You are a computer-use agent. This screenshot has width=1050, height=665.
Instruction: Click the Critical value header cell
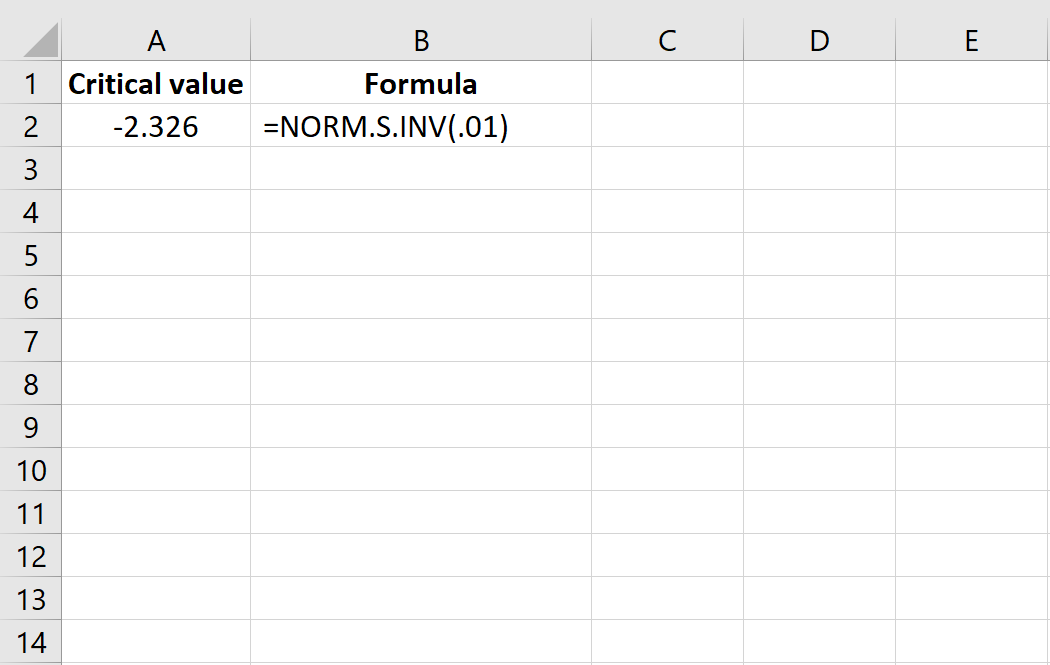pyautogui.click(x=156, y=84)
